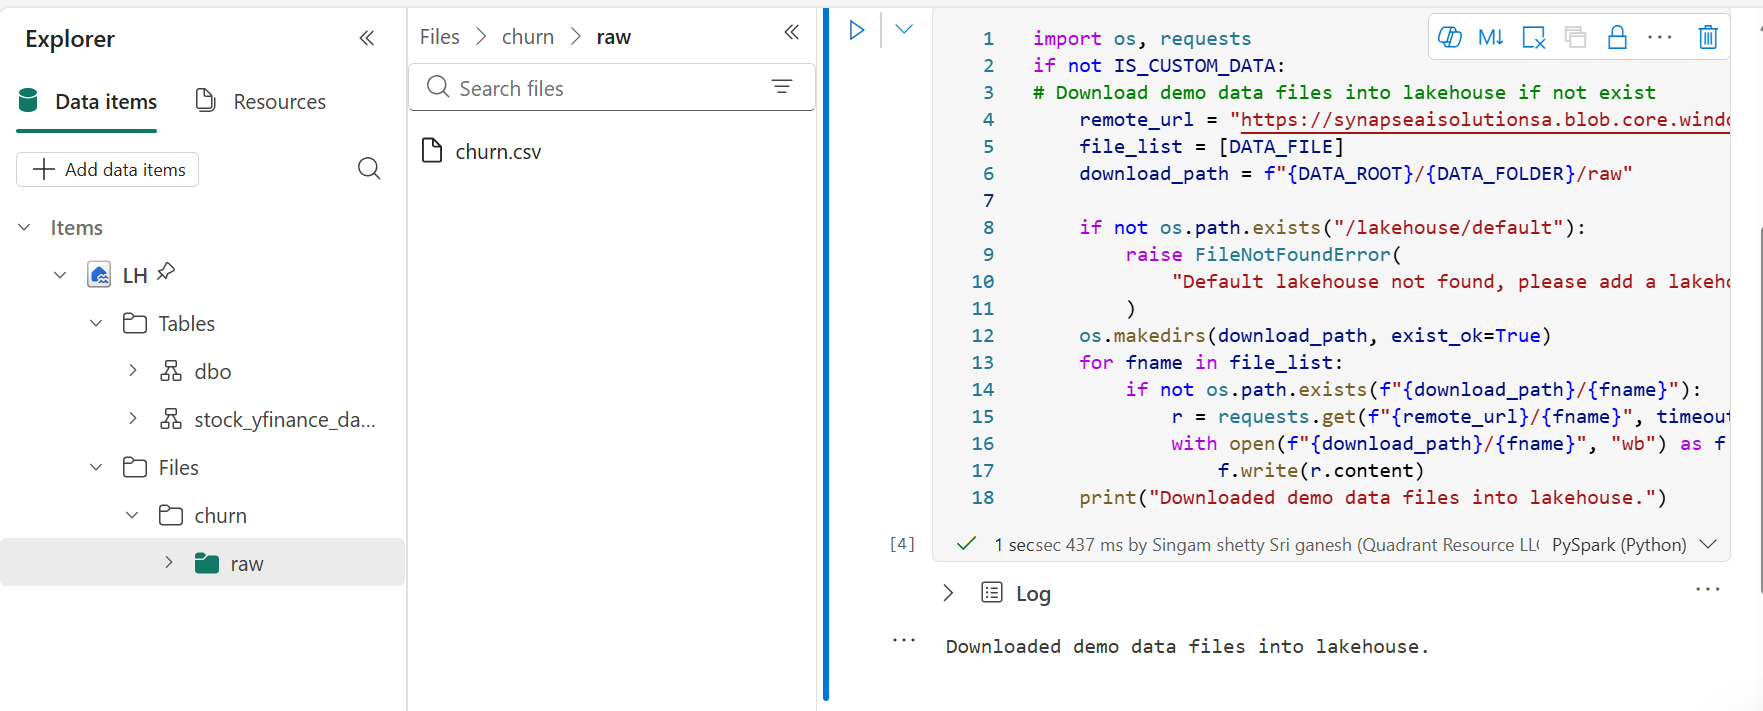
Task: Open Copilot from the cell toolbar
Action: tap(1449, 38)
